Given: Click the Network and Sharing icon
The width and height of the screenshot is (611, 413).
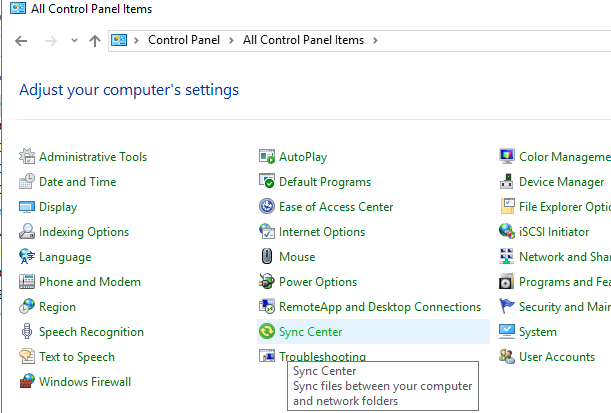Looking at the screenshot, I should coord(507,256).
